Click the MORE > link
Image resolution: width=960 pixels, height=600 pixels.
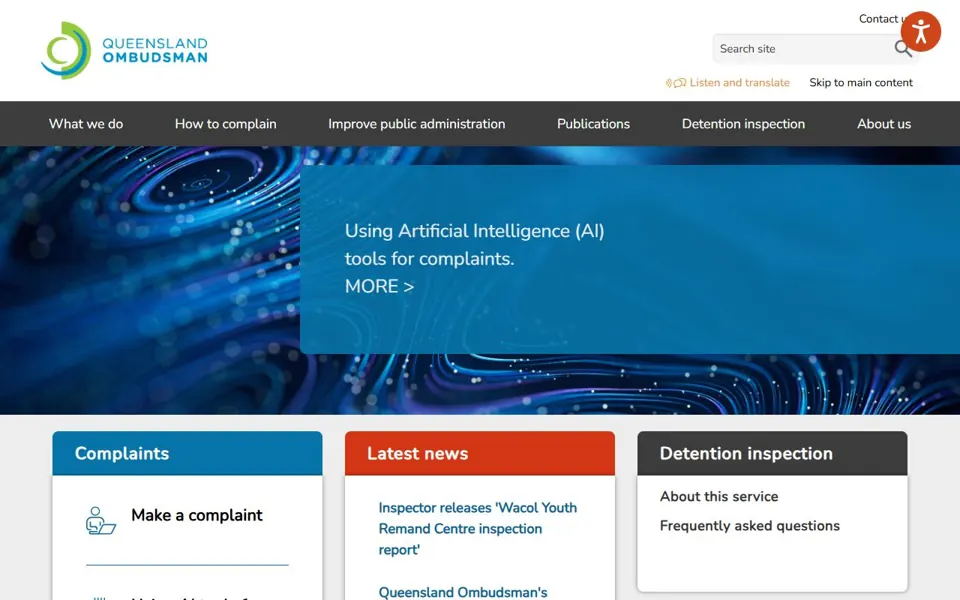[x=379, y=286]
